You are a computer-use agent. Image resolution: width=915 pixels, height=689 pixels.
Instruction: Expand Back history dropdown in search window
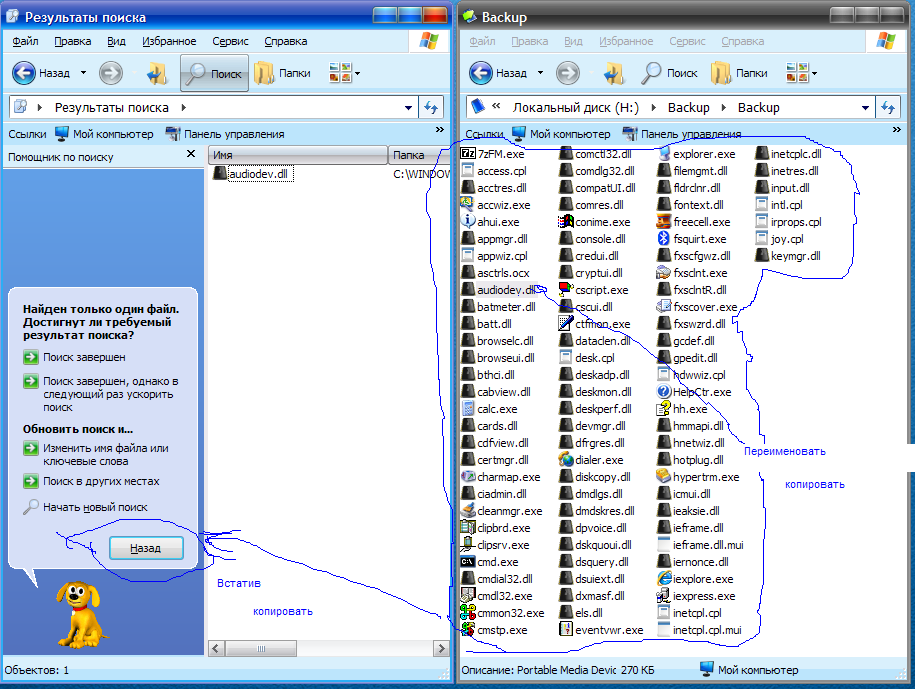click(83, 73)
